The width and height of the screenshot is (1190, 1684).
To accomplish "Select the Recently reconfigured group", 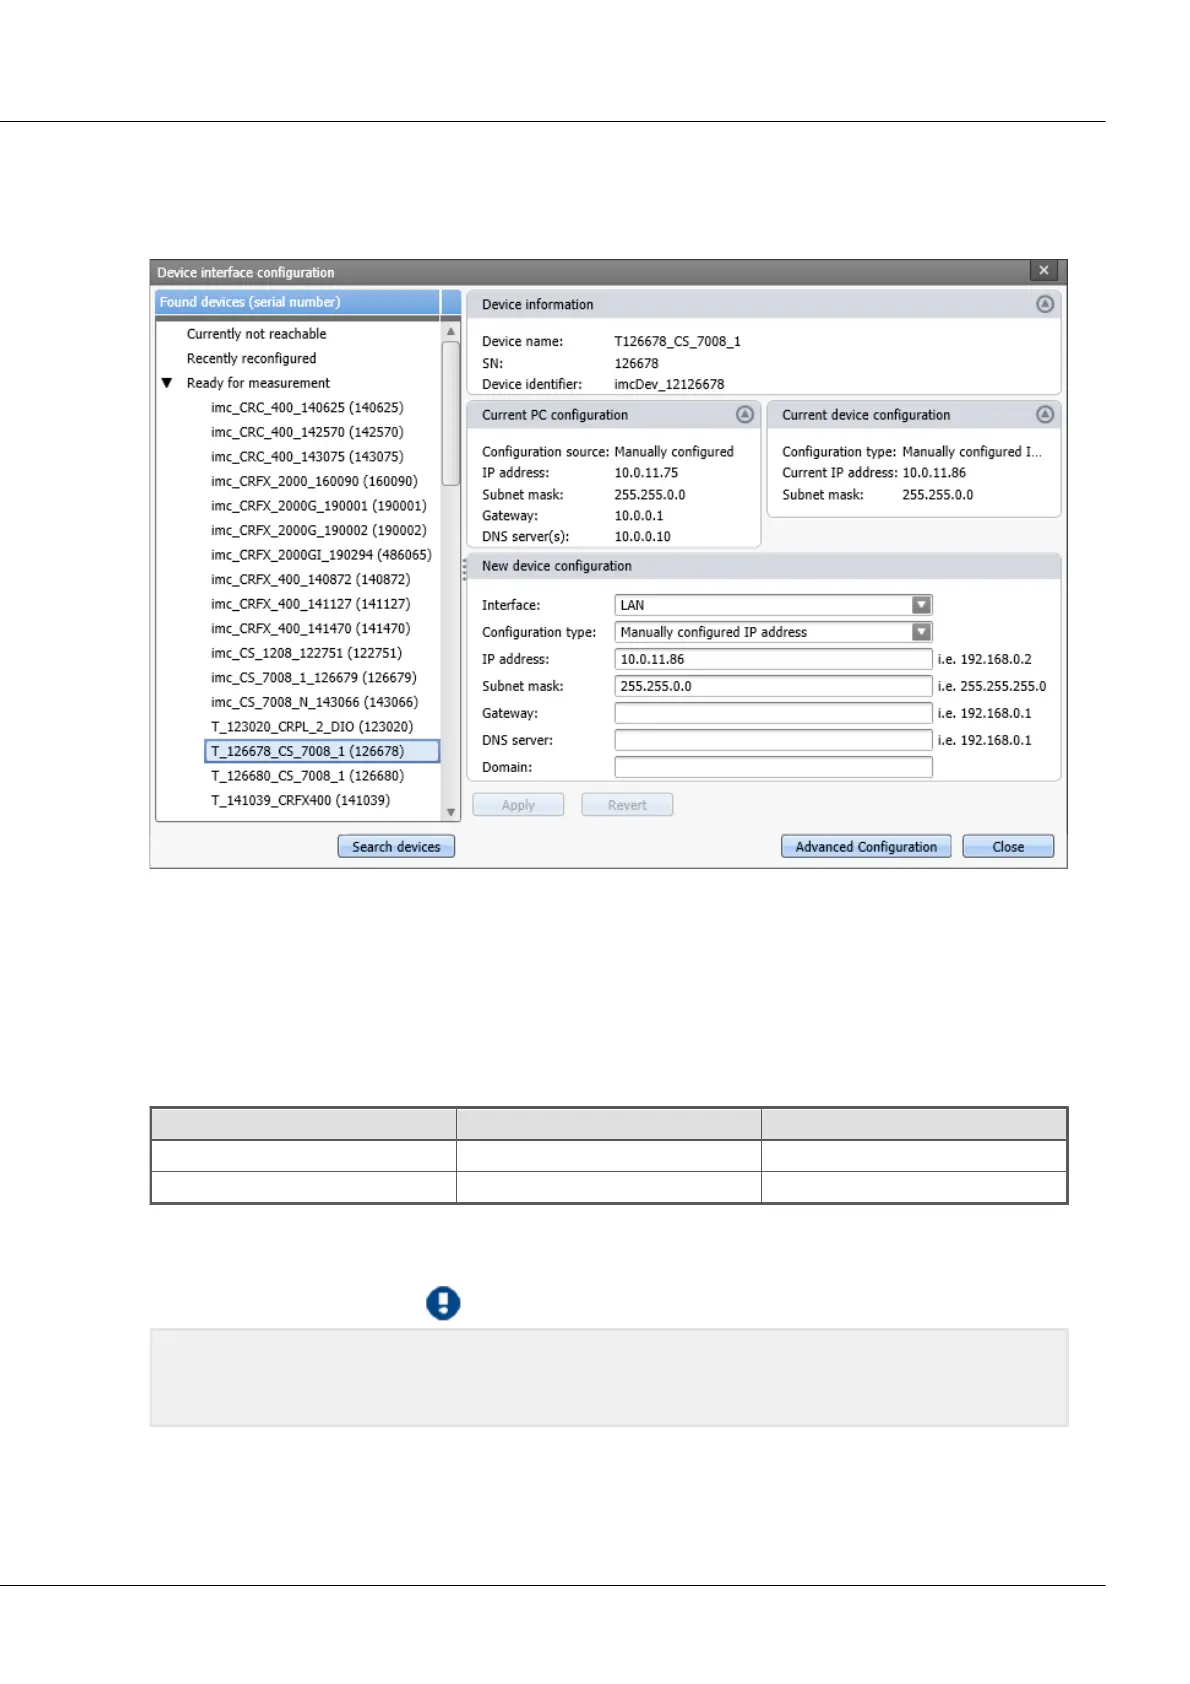I will tap(251, 358).
